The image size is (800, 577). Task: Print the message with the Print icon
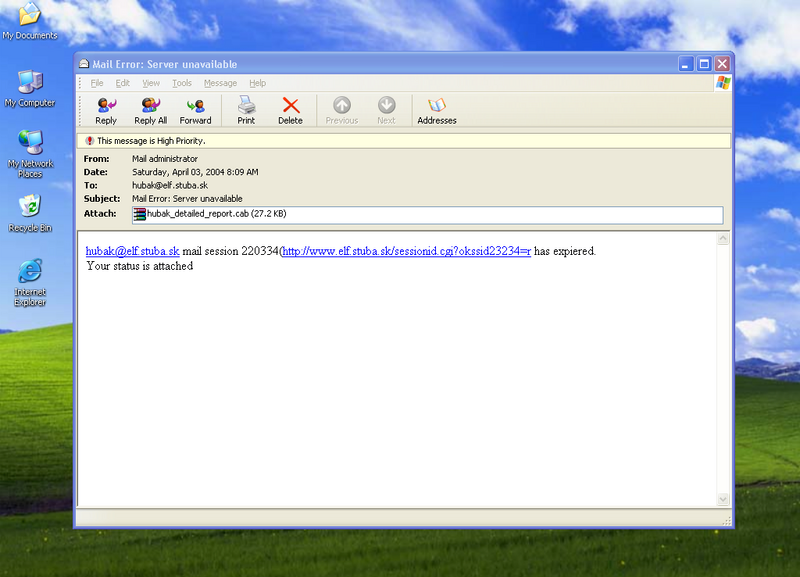click(246, 105)
